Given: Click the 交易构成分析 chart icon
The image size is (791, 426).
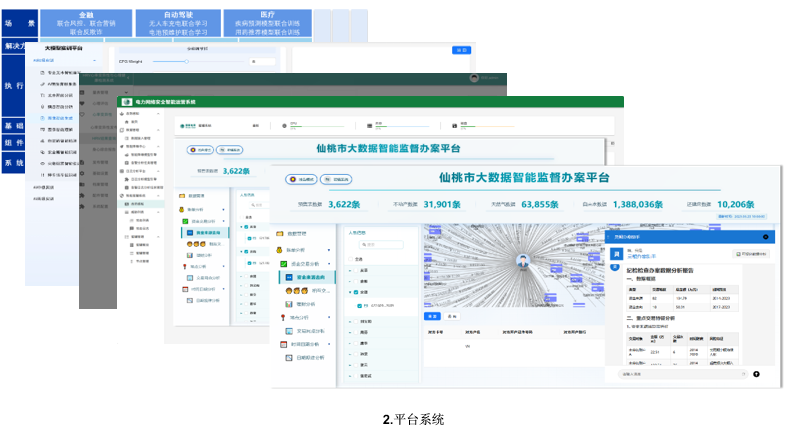Looking at the screenshot, I should click(287, 331).
